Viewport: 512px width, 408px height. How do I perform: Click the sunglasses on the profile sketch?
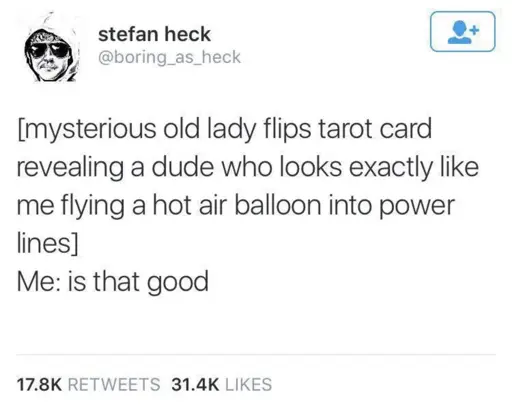tap(48, 51)
